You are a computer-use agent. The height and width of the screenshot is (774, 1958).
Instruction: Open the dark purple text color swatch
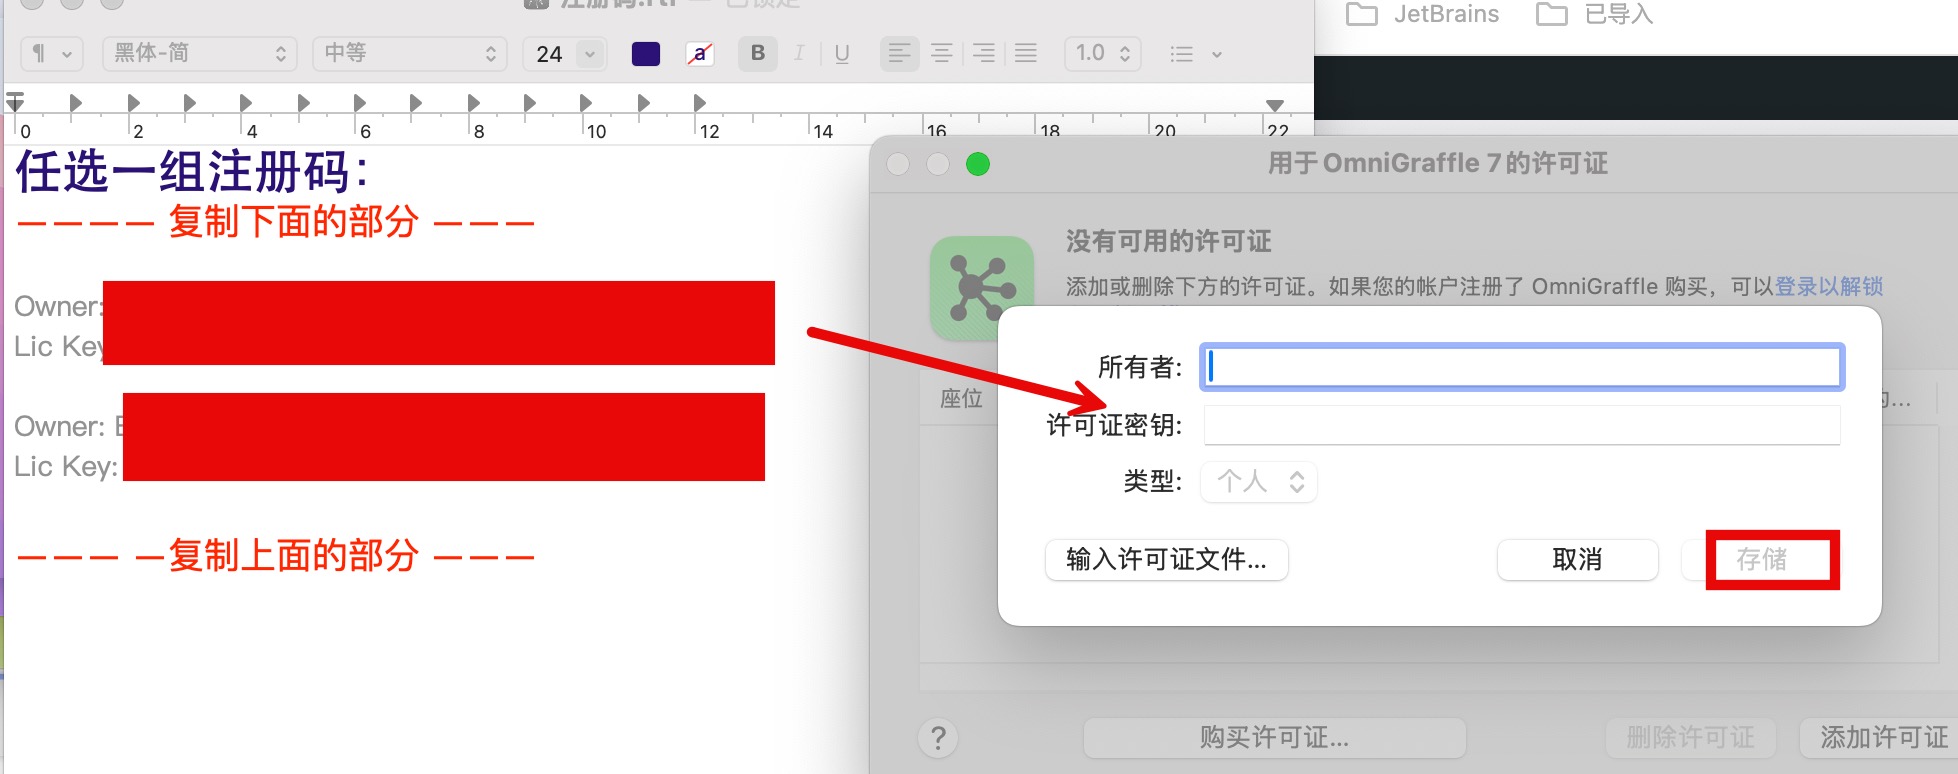click(646, 54)
